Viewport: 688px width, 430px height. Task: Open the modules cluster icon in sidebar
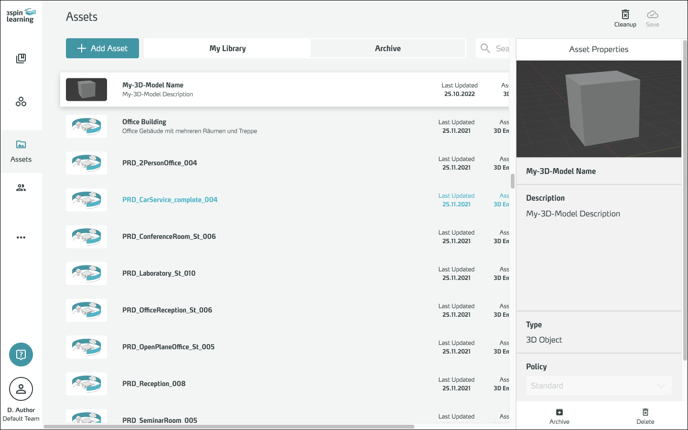click(21, 102)
